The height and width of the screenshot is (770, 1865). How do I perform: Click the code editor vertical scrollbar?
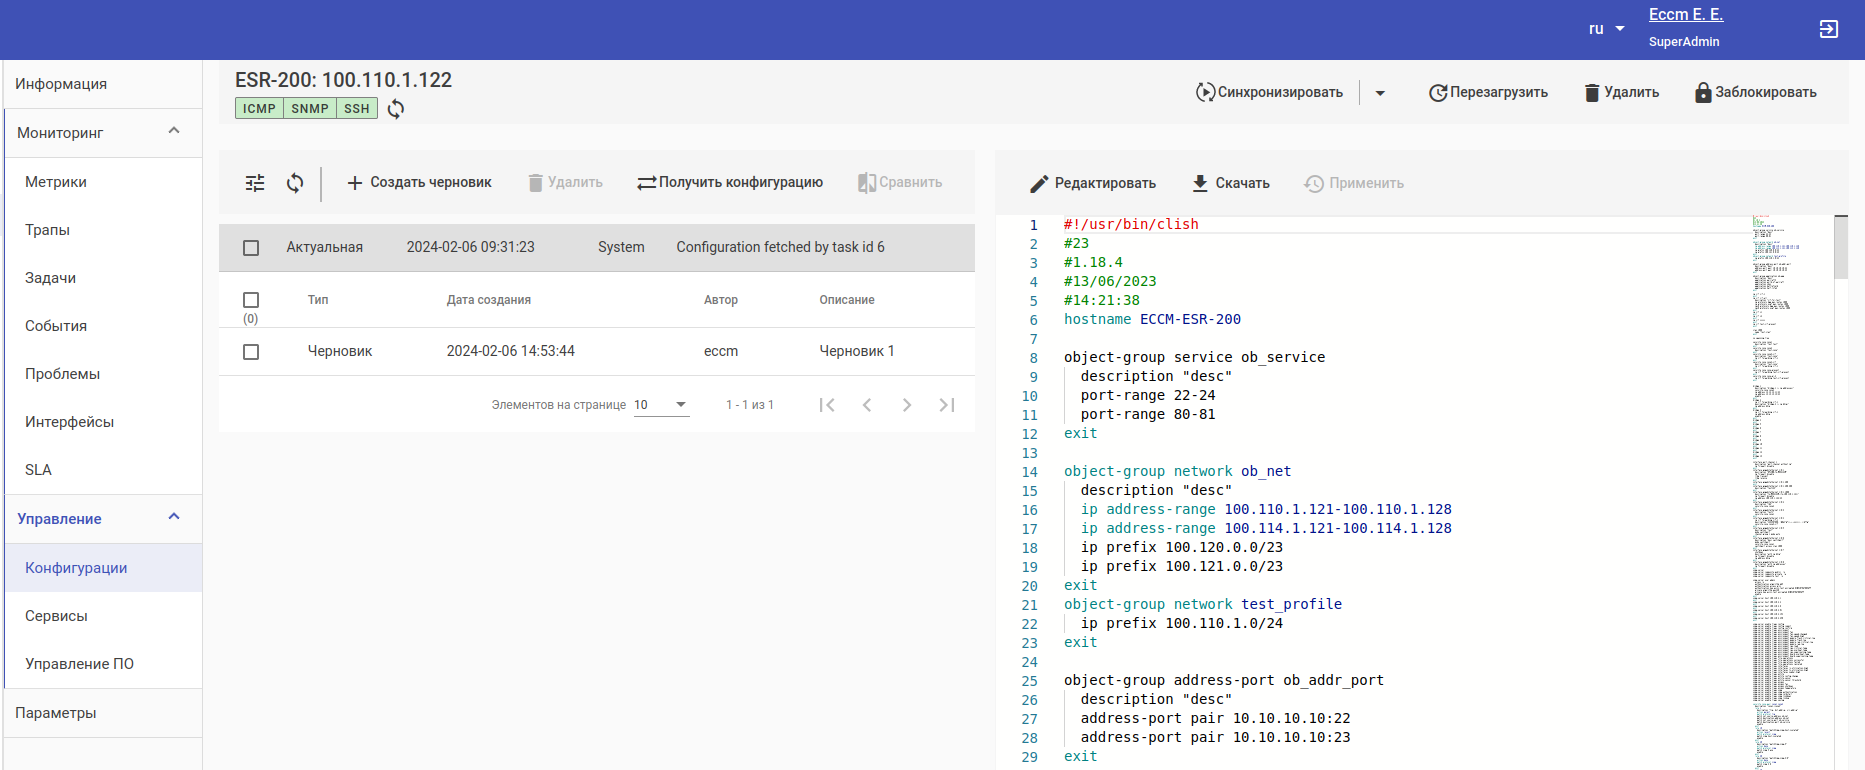[x=1841, y=248]
